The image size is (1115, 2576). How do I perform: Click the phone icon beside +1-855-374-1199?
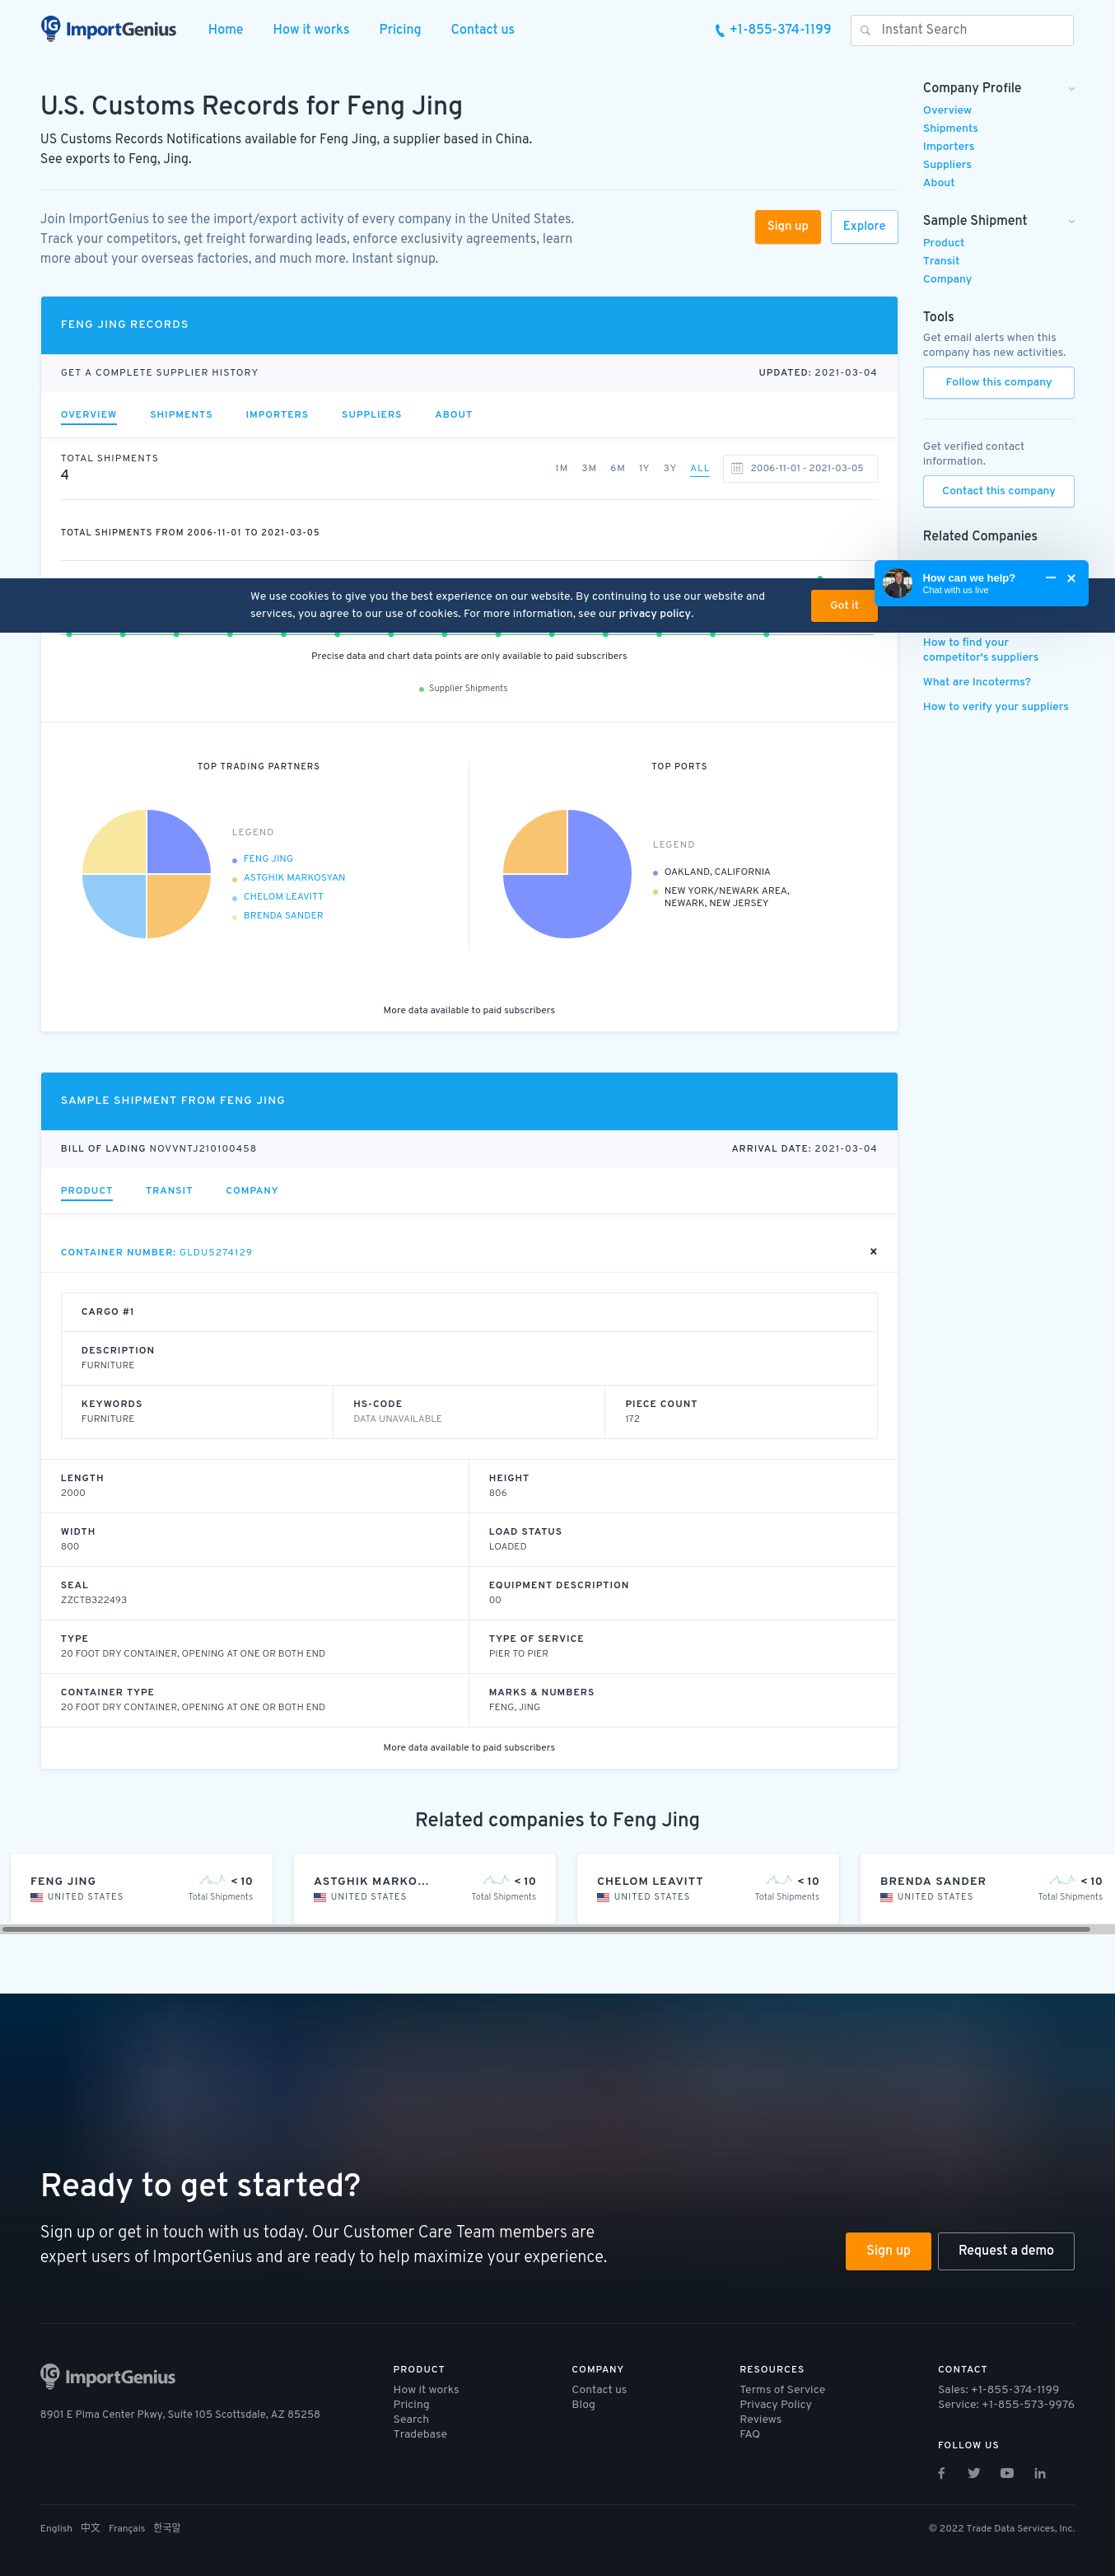click(x=719, y=30)
